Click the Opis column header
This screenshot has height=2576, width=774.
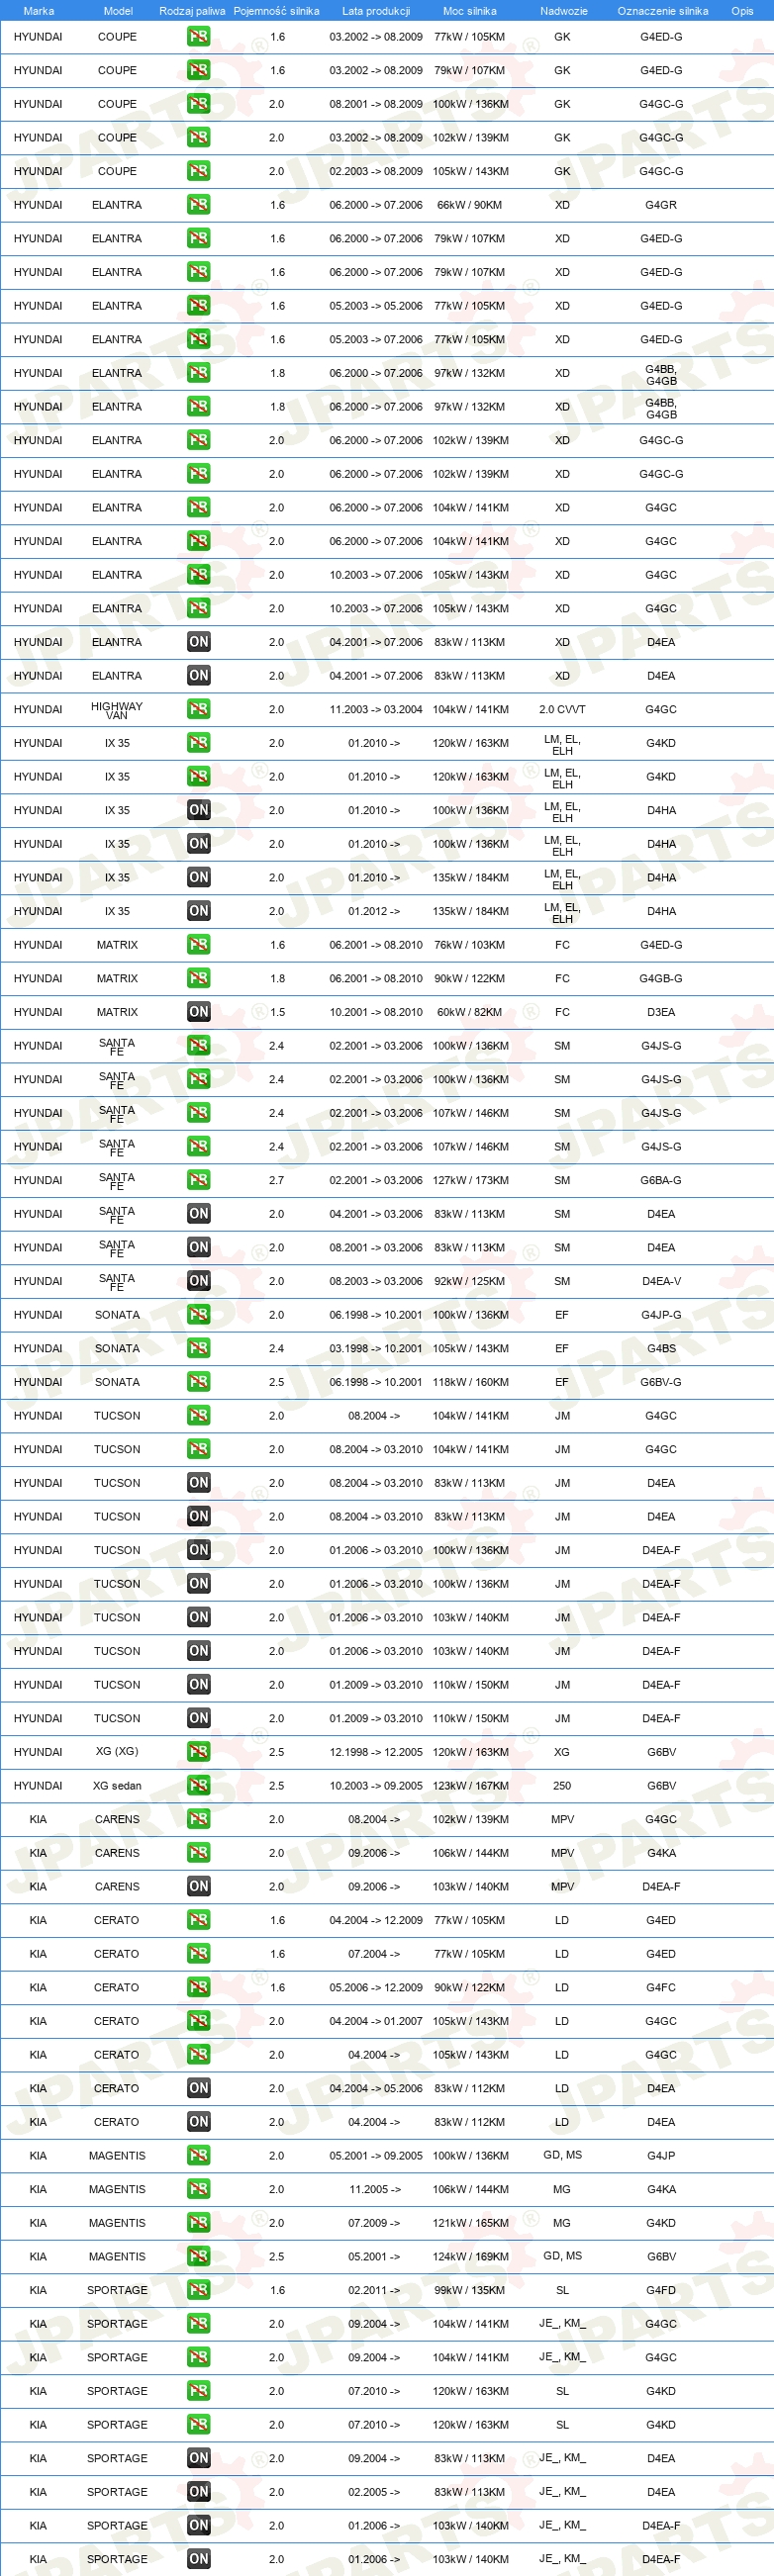tap(742, 11)
